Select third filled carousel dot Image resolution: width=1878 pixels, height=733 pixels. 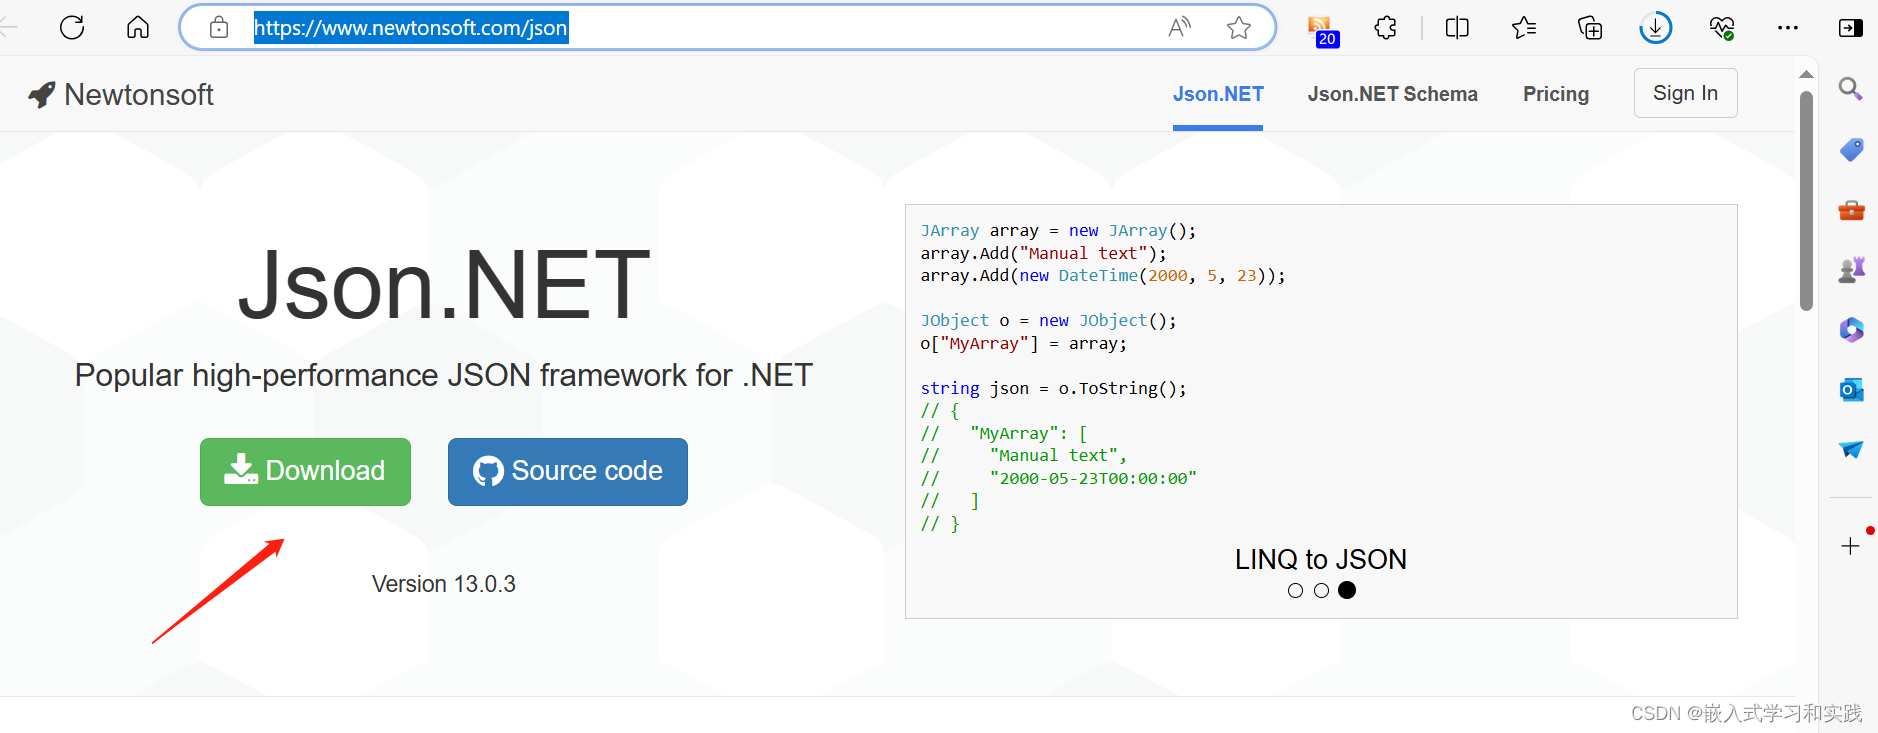pos(1347,590)
